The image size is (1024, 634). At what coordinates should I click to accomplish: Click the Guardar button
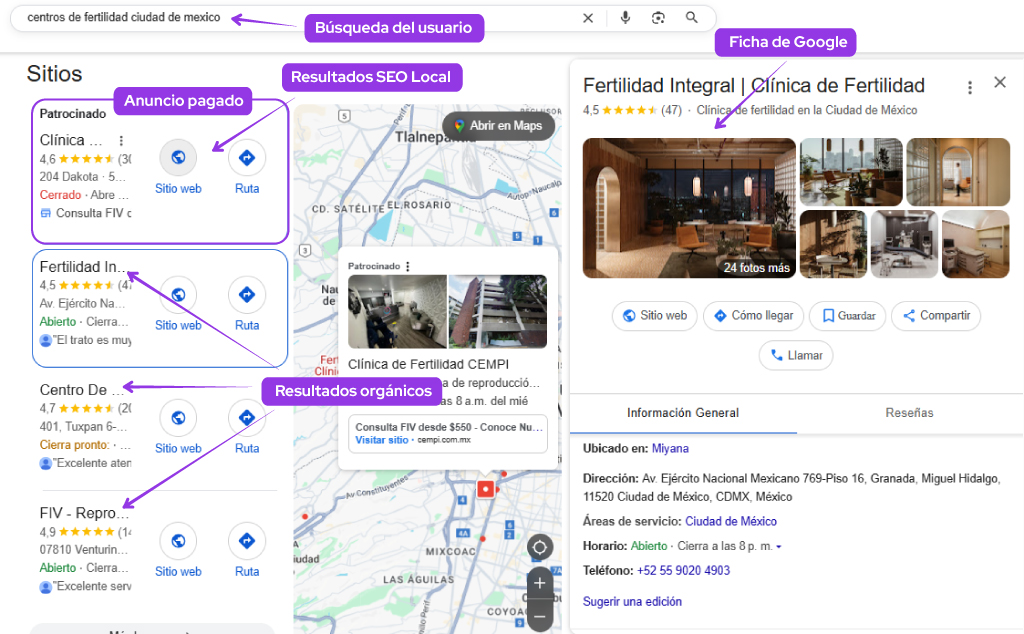coord(847,316)
